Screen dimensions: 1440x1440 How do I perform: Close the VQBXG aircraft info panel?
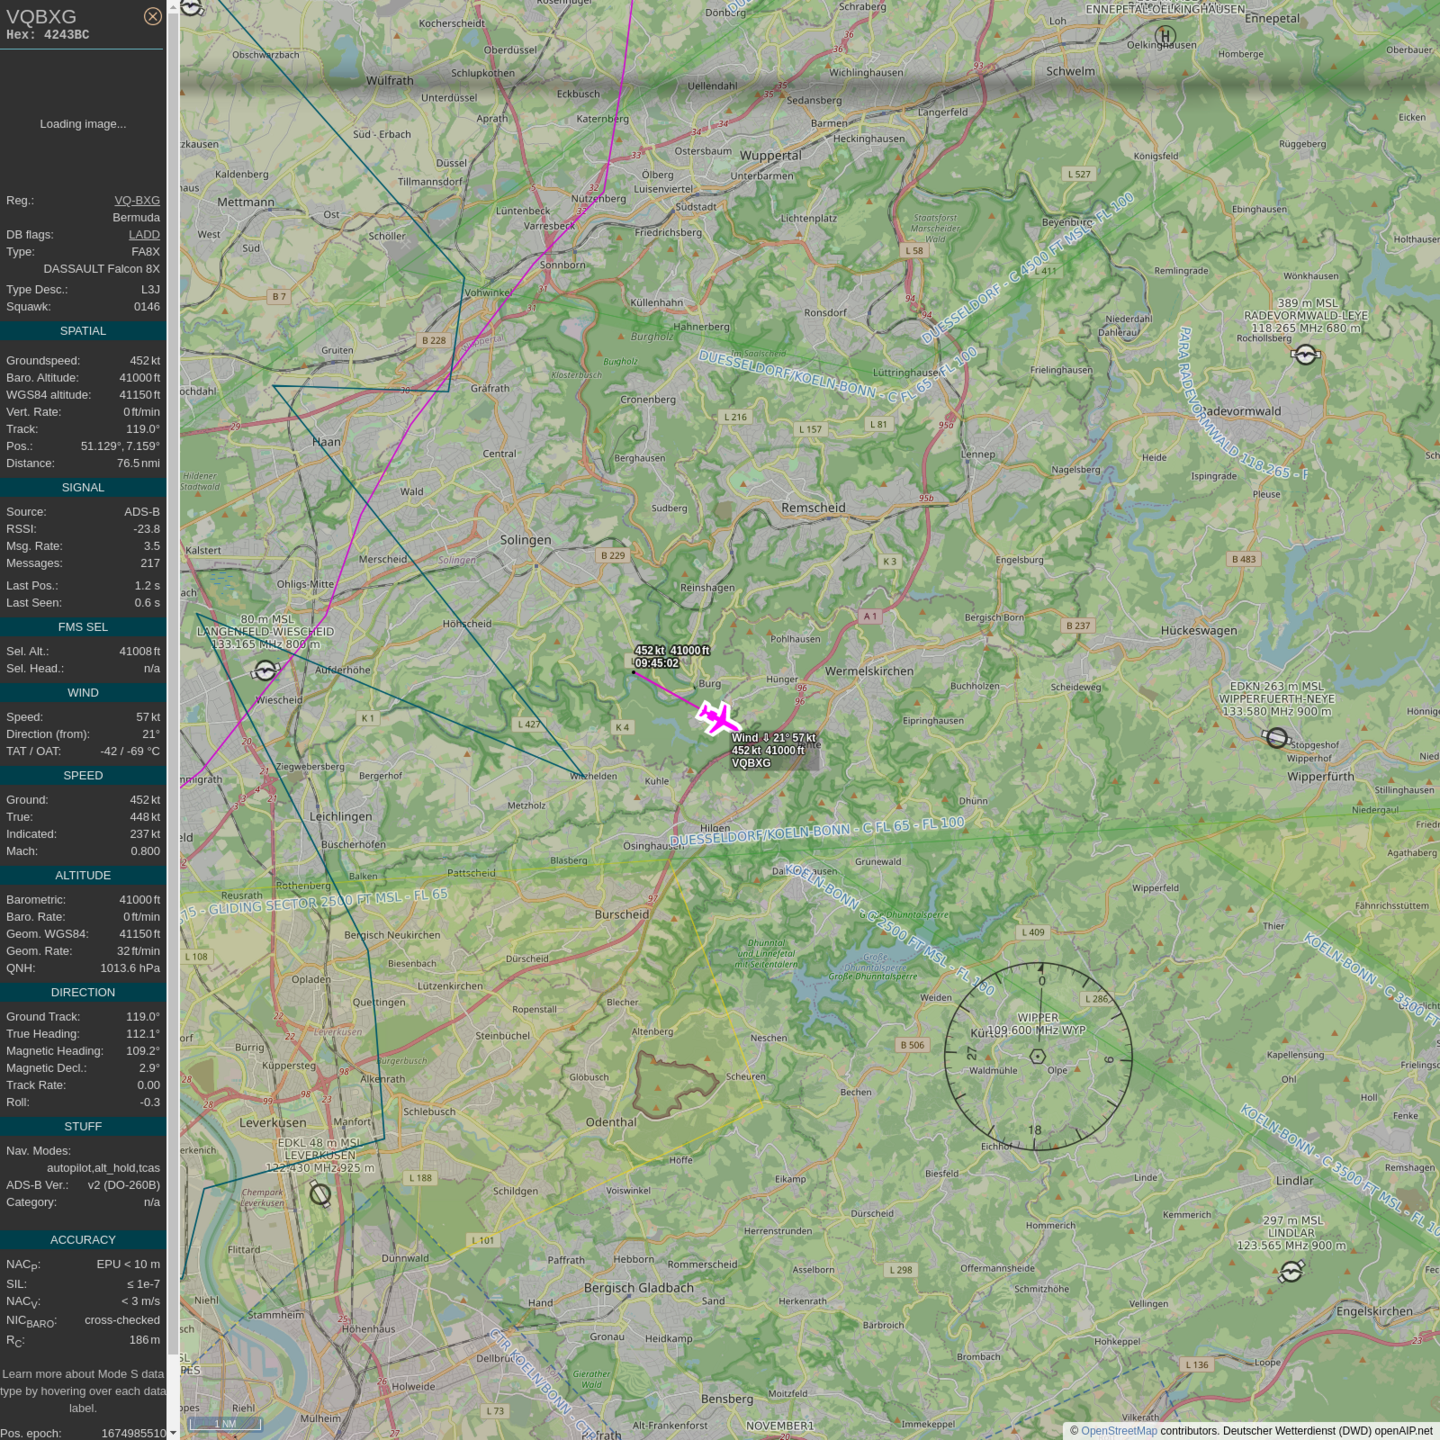click(152, 16)
